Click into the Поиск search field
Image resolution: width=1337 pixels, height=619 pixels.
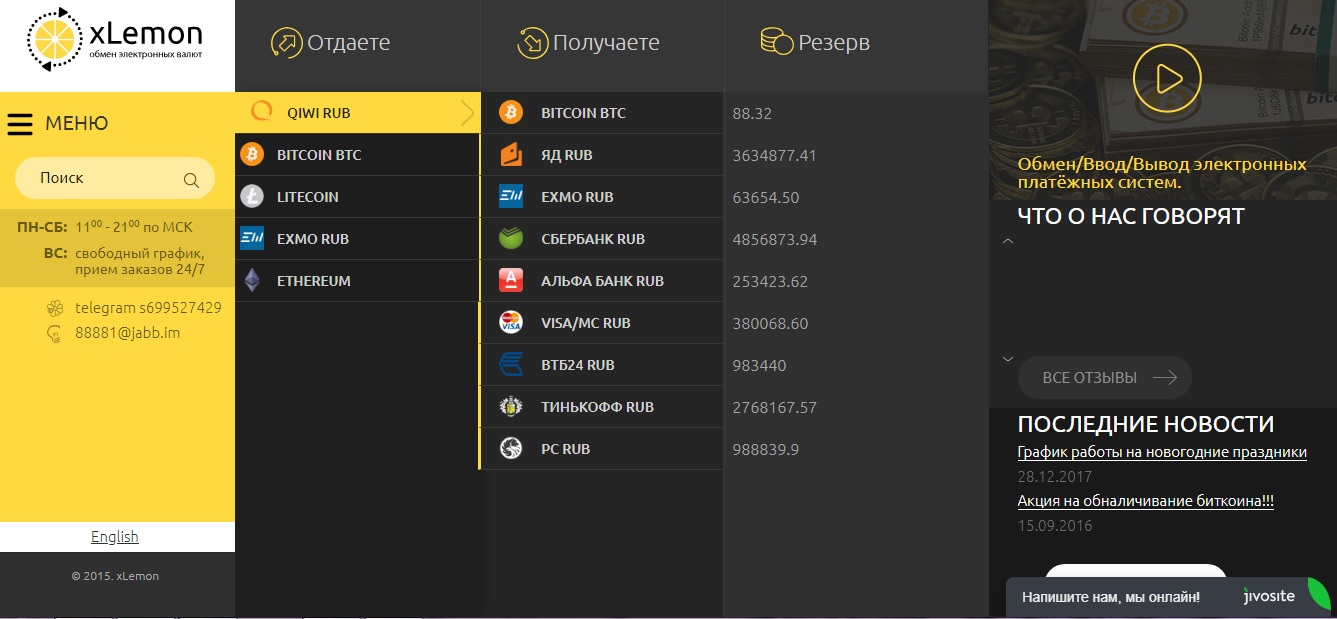(100, 178)
